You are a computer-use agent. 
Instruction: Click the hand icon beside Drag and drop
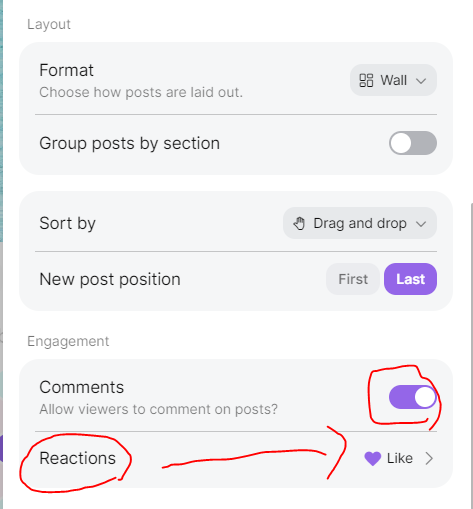click(299, 223)
